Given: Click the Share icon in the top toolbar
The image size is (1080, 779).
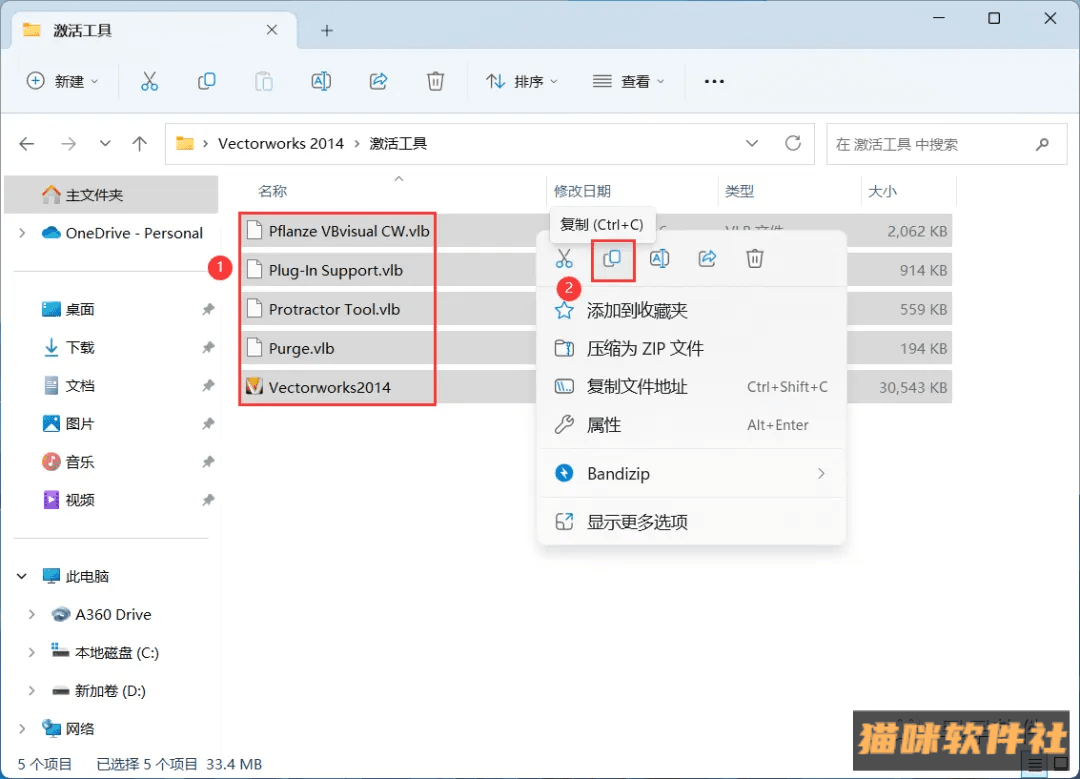Looking at the screenshot, I should 378,81.
